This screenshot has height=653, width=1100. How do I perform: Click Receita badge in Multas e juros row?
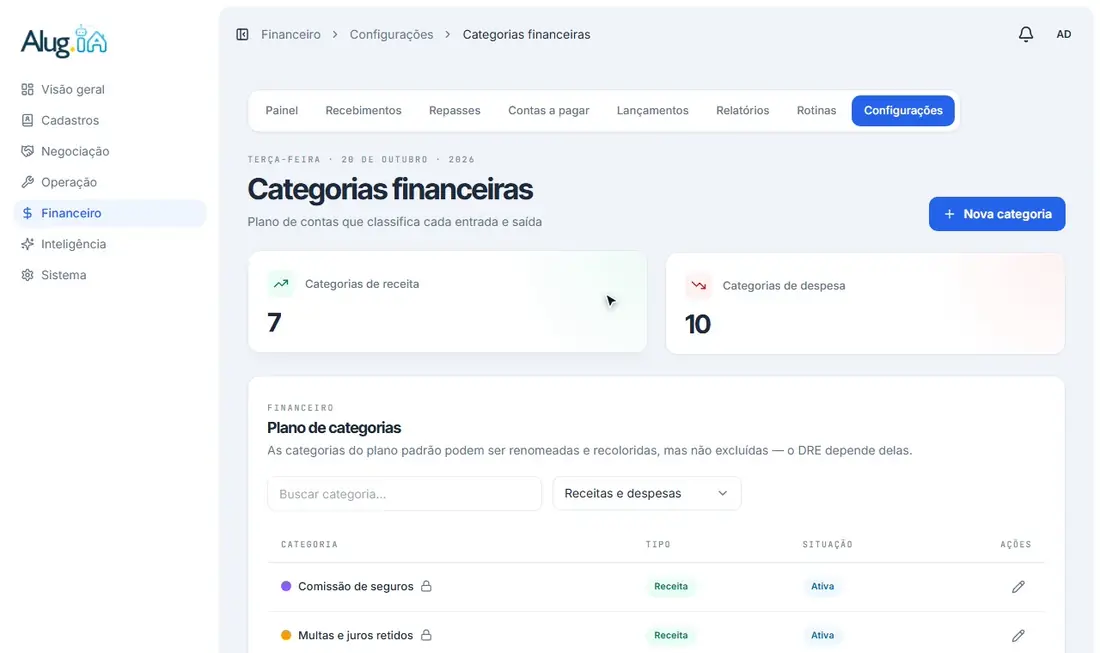click(x=671, y=635)
